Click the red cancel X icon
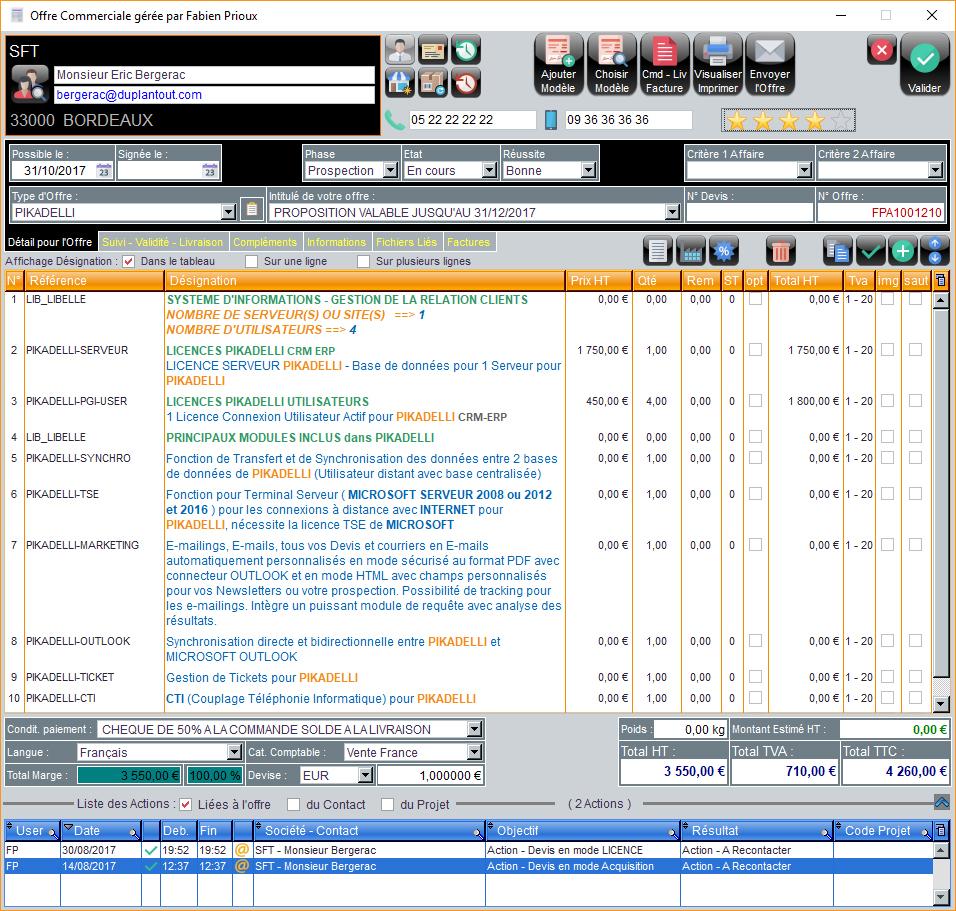 [x=882, y=50]
